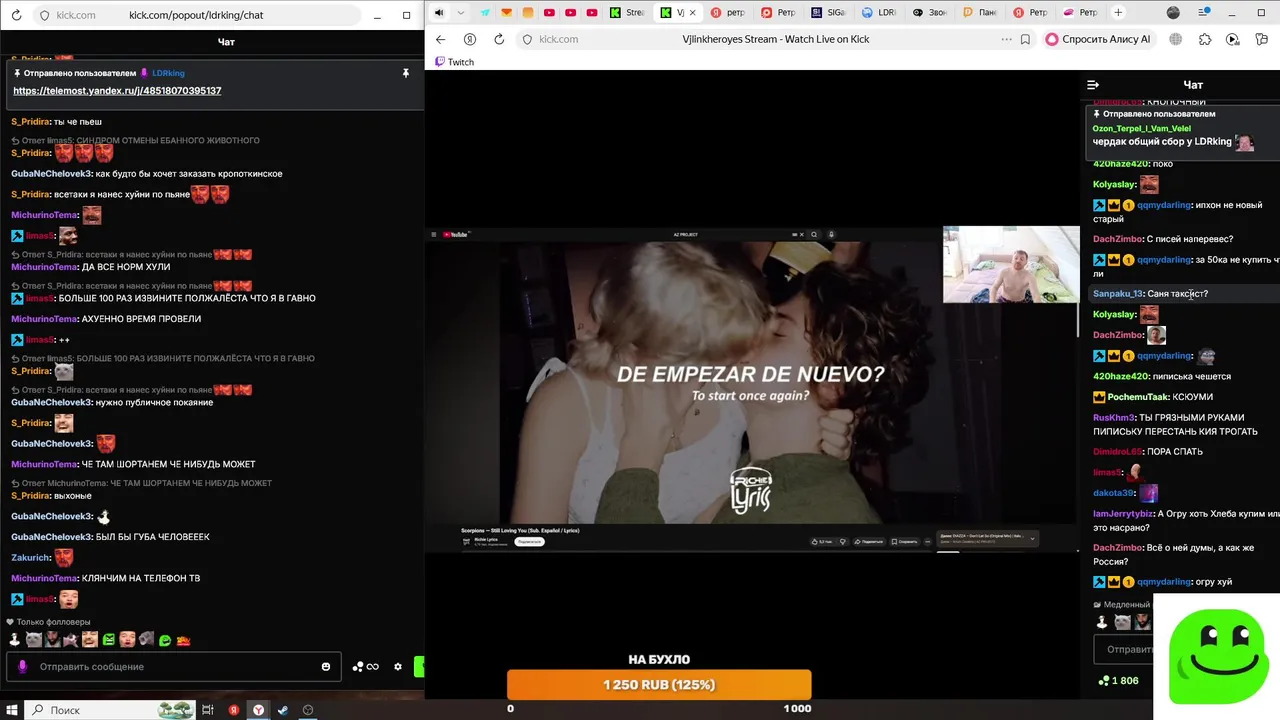This screenshot has height=720, width=1280.
Task: Click the 'НА БУХЛО' donation progress bar
Action: [659, 685]
